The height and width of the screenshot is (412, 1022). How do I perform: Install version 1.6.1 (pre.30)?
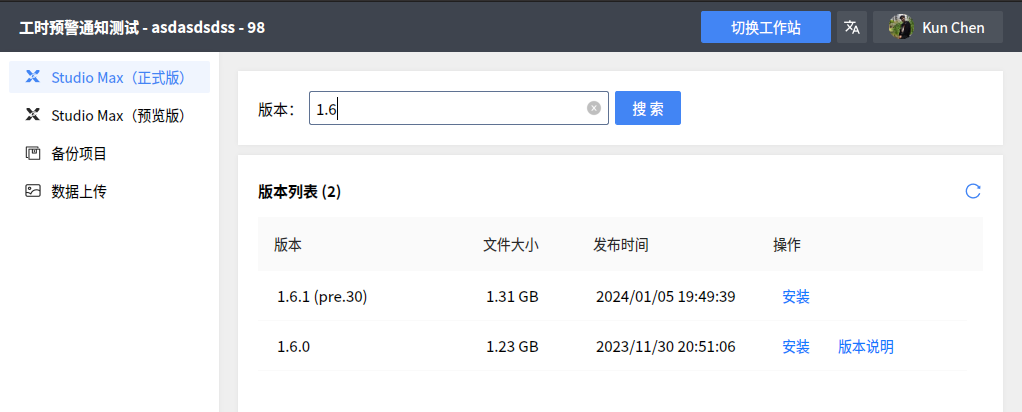click(x=796, y=297)
